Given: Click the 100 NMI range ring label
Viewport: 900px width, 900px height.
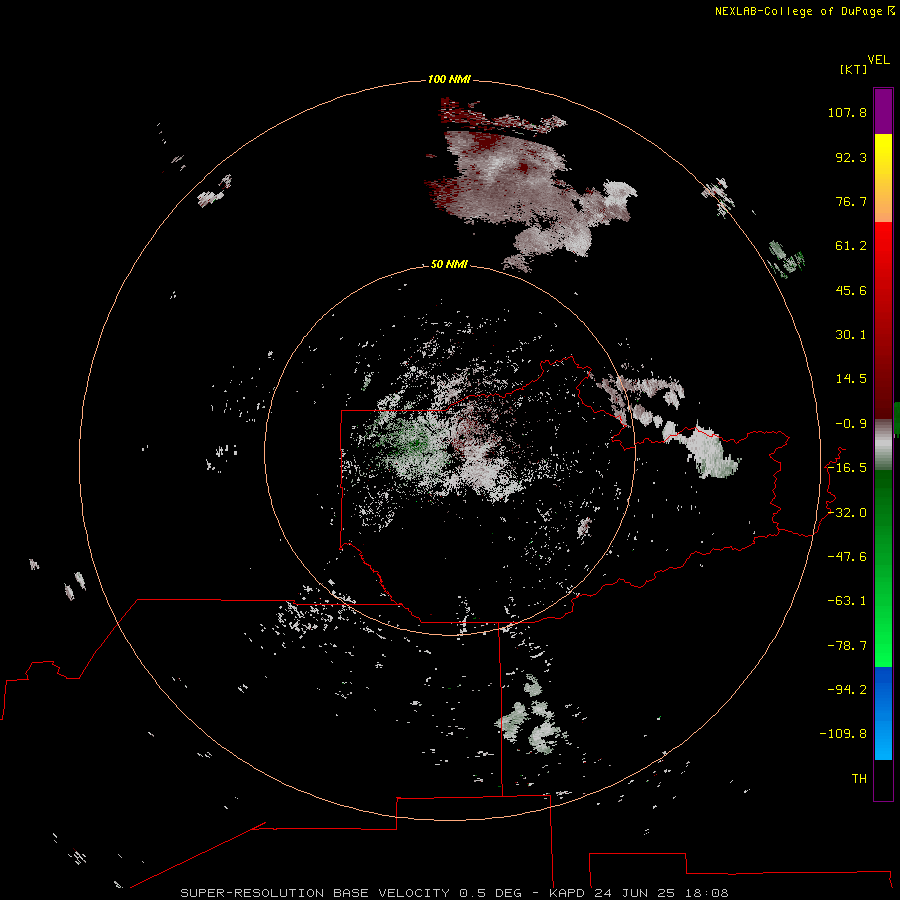Looking at the screenshot, I should (x=449, y=79).
